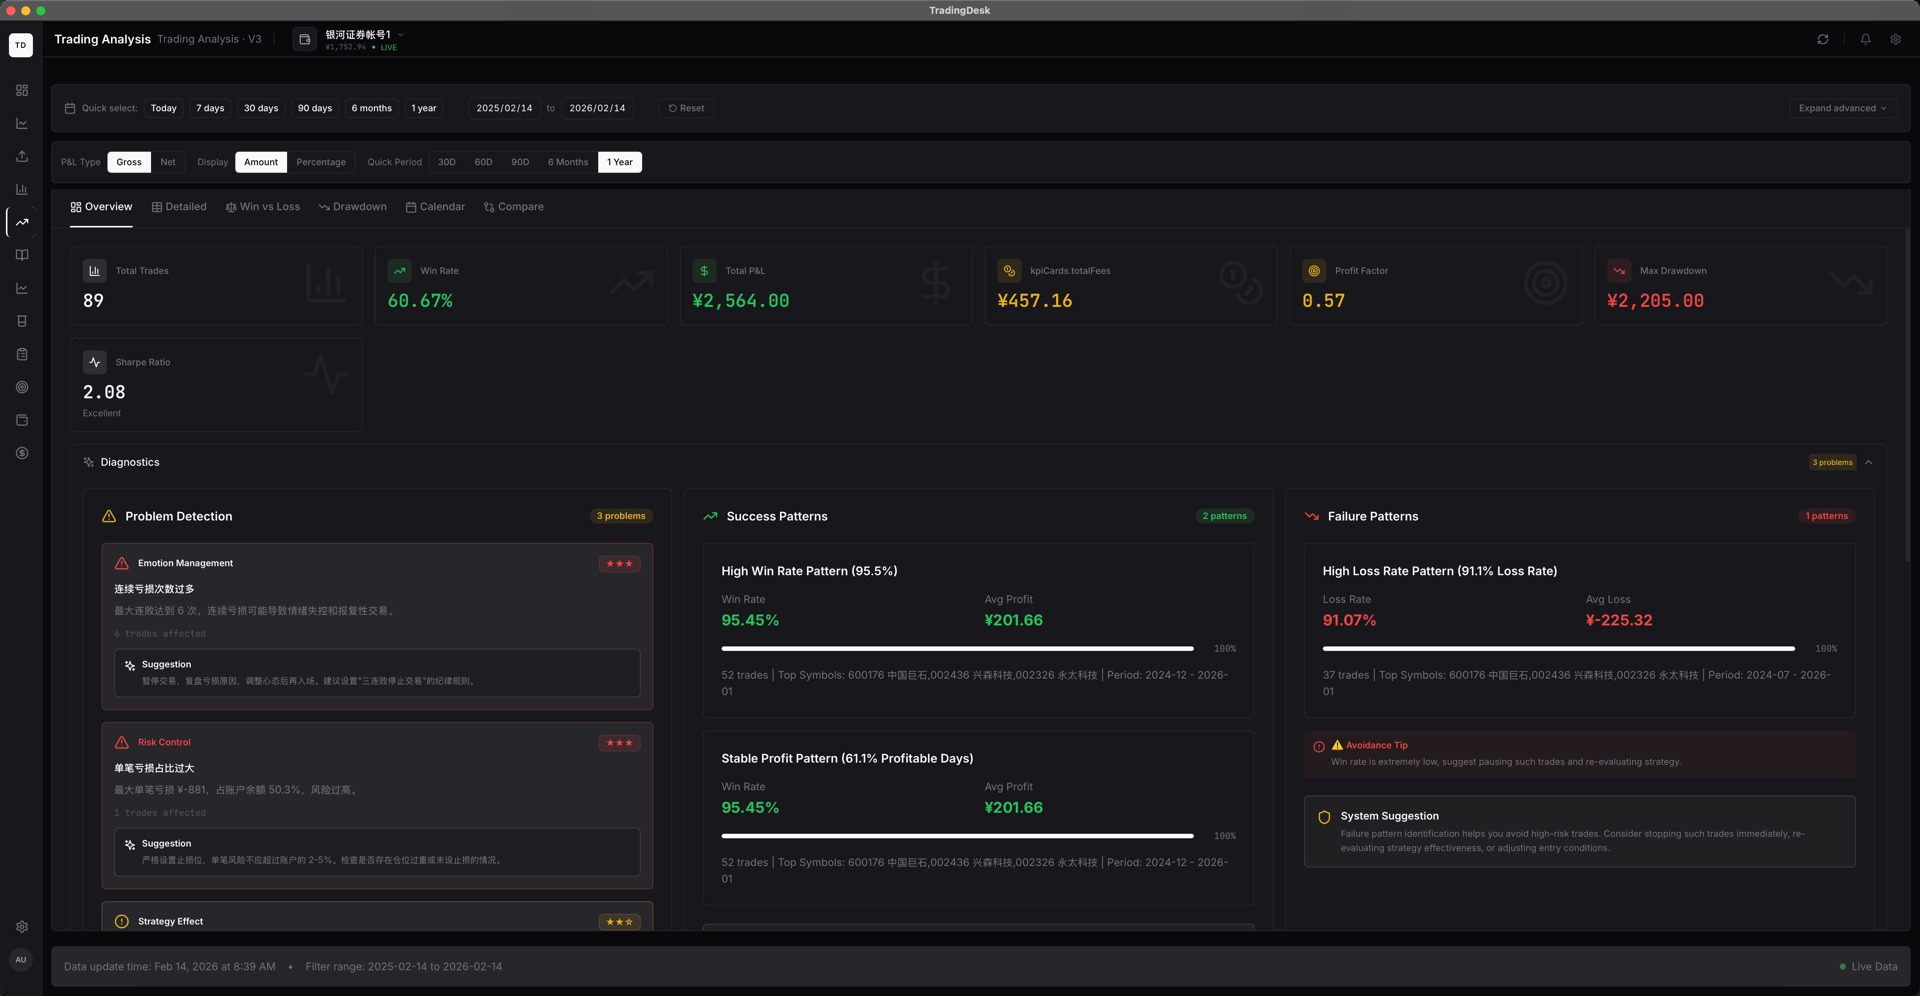Open the sidebar settings gear at bottom
The height and width of the screenshot is (996, 1920).
point(21,927)
